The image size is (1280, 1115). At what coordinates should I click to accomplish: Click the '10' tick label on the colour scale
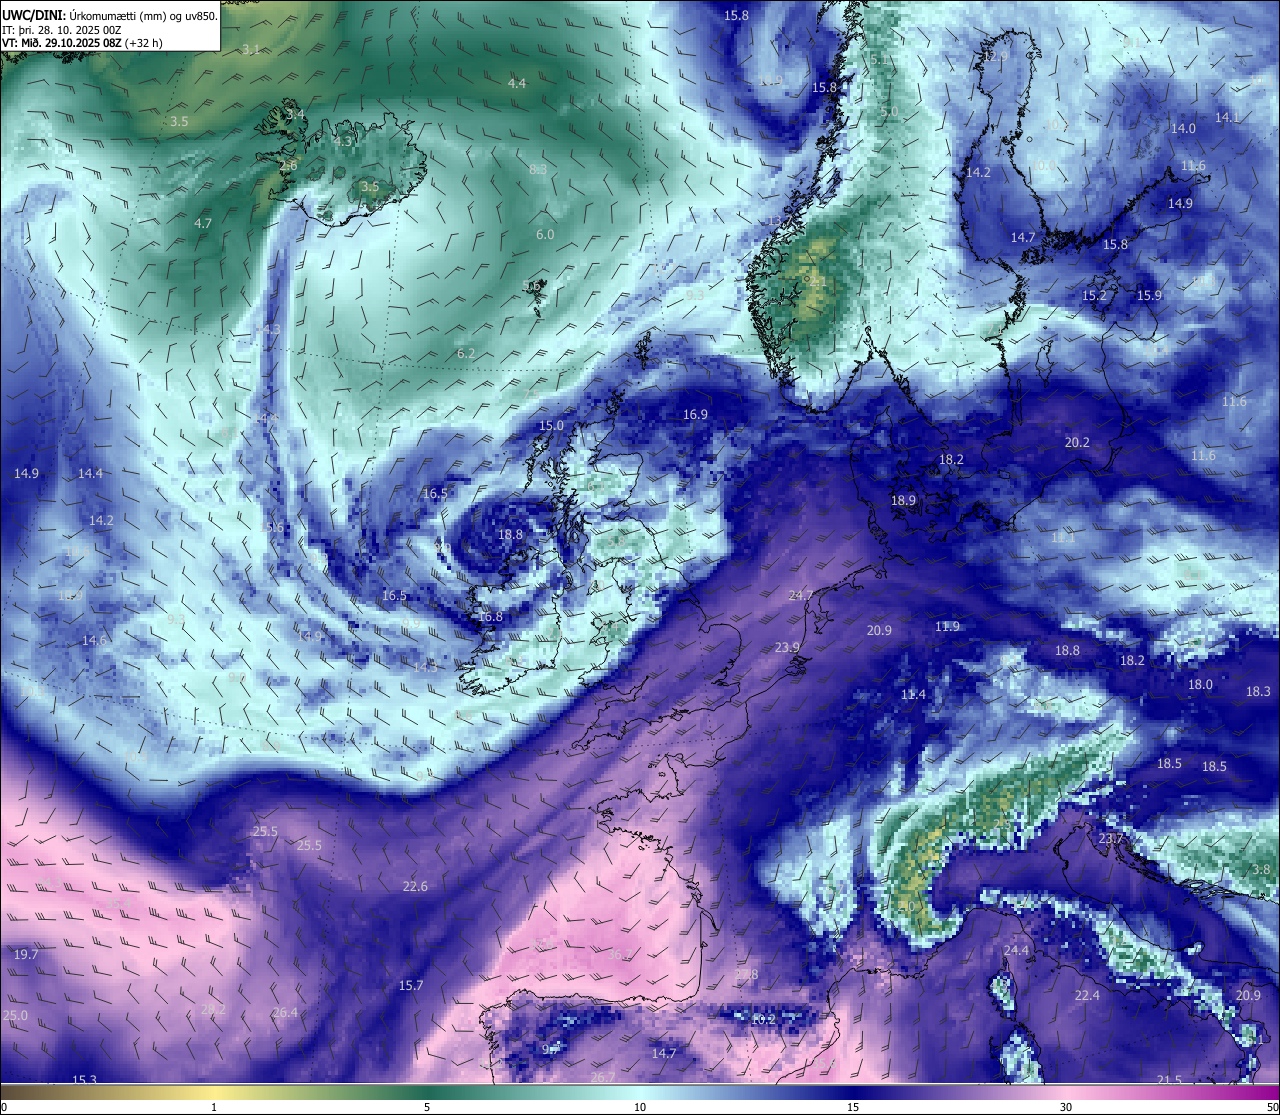pos(640,1107)
